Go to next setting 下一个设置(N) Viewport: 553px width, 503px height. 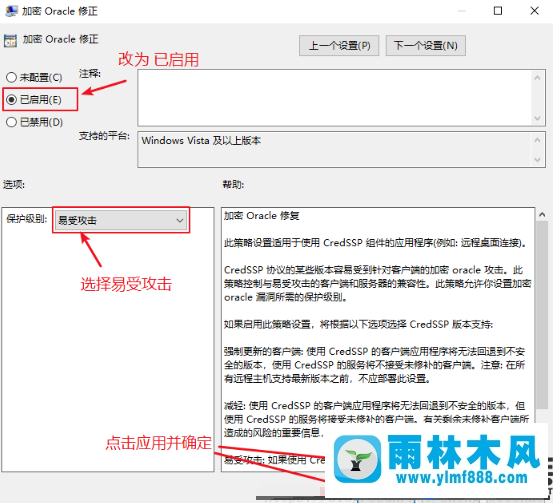(x=426, y=46)
